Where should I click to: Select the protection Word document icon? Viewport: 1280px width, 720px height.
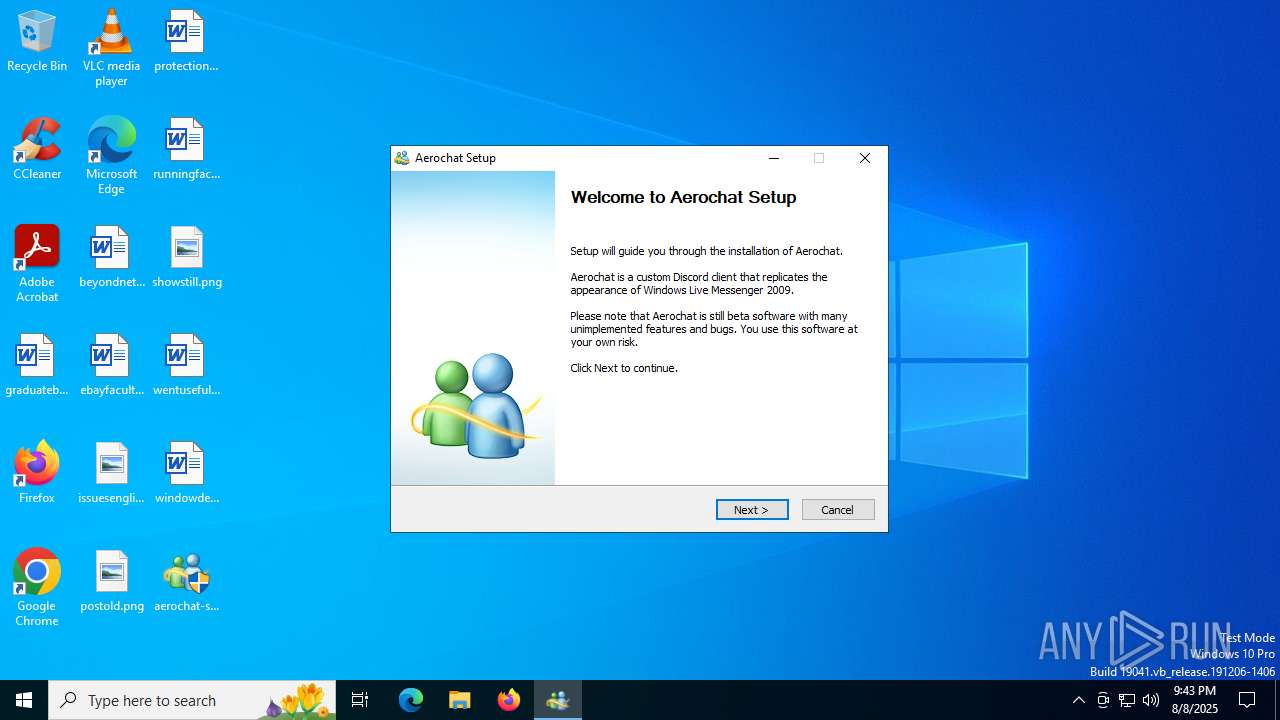(186, 42)
